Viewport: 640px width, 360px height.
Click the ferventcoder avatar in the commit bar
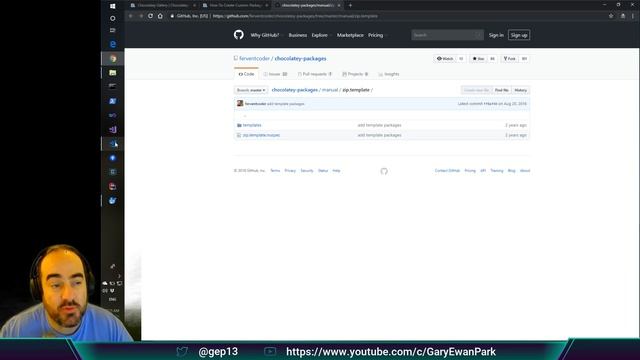point(240,103)
